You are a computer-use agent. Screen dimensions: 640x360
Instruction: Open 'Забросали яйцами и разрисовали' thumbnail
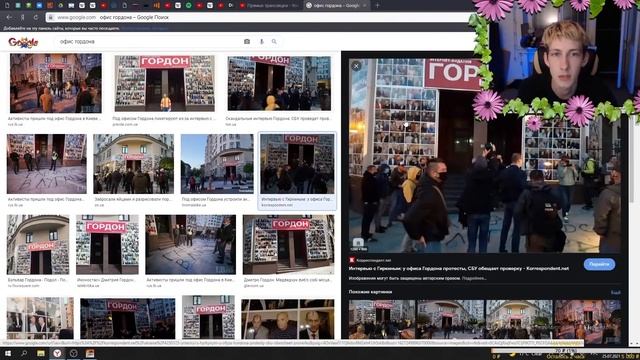click(133, 164)
